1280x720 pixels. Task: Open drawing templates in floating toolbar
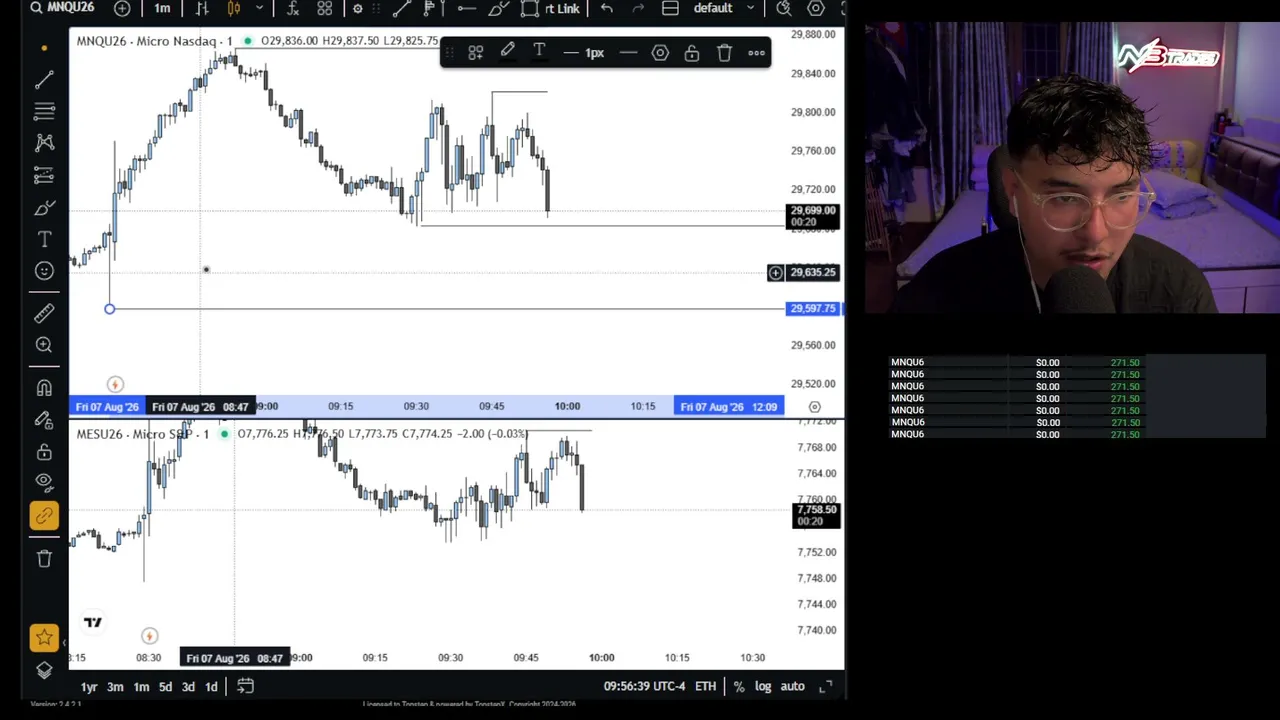coord(476,52)
